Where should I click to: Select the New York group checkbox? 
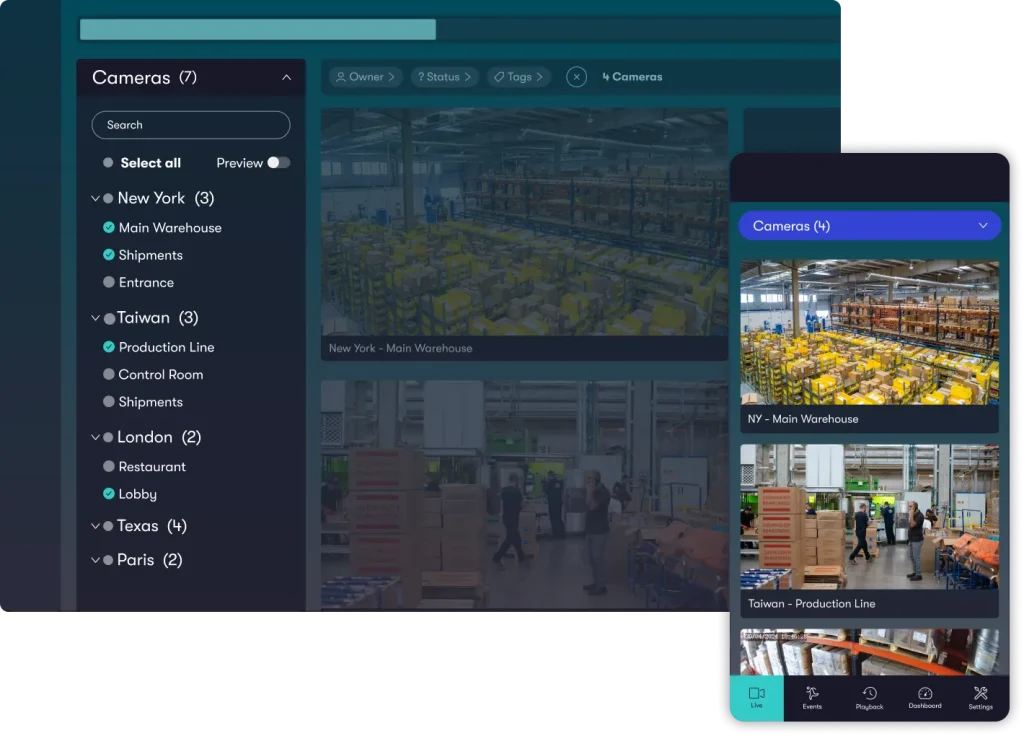pyautogui.click(x=108, y=198)
